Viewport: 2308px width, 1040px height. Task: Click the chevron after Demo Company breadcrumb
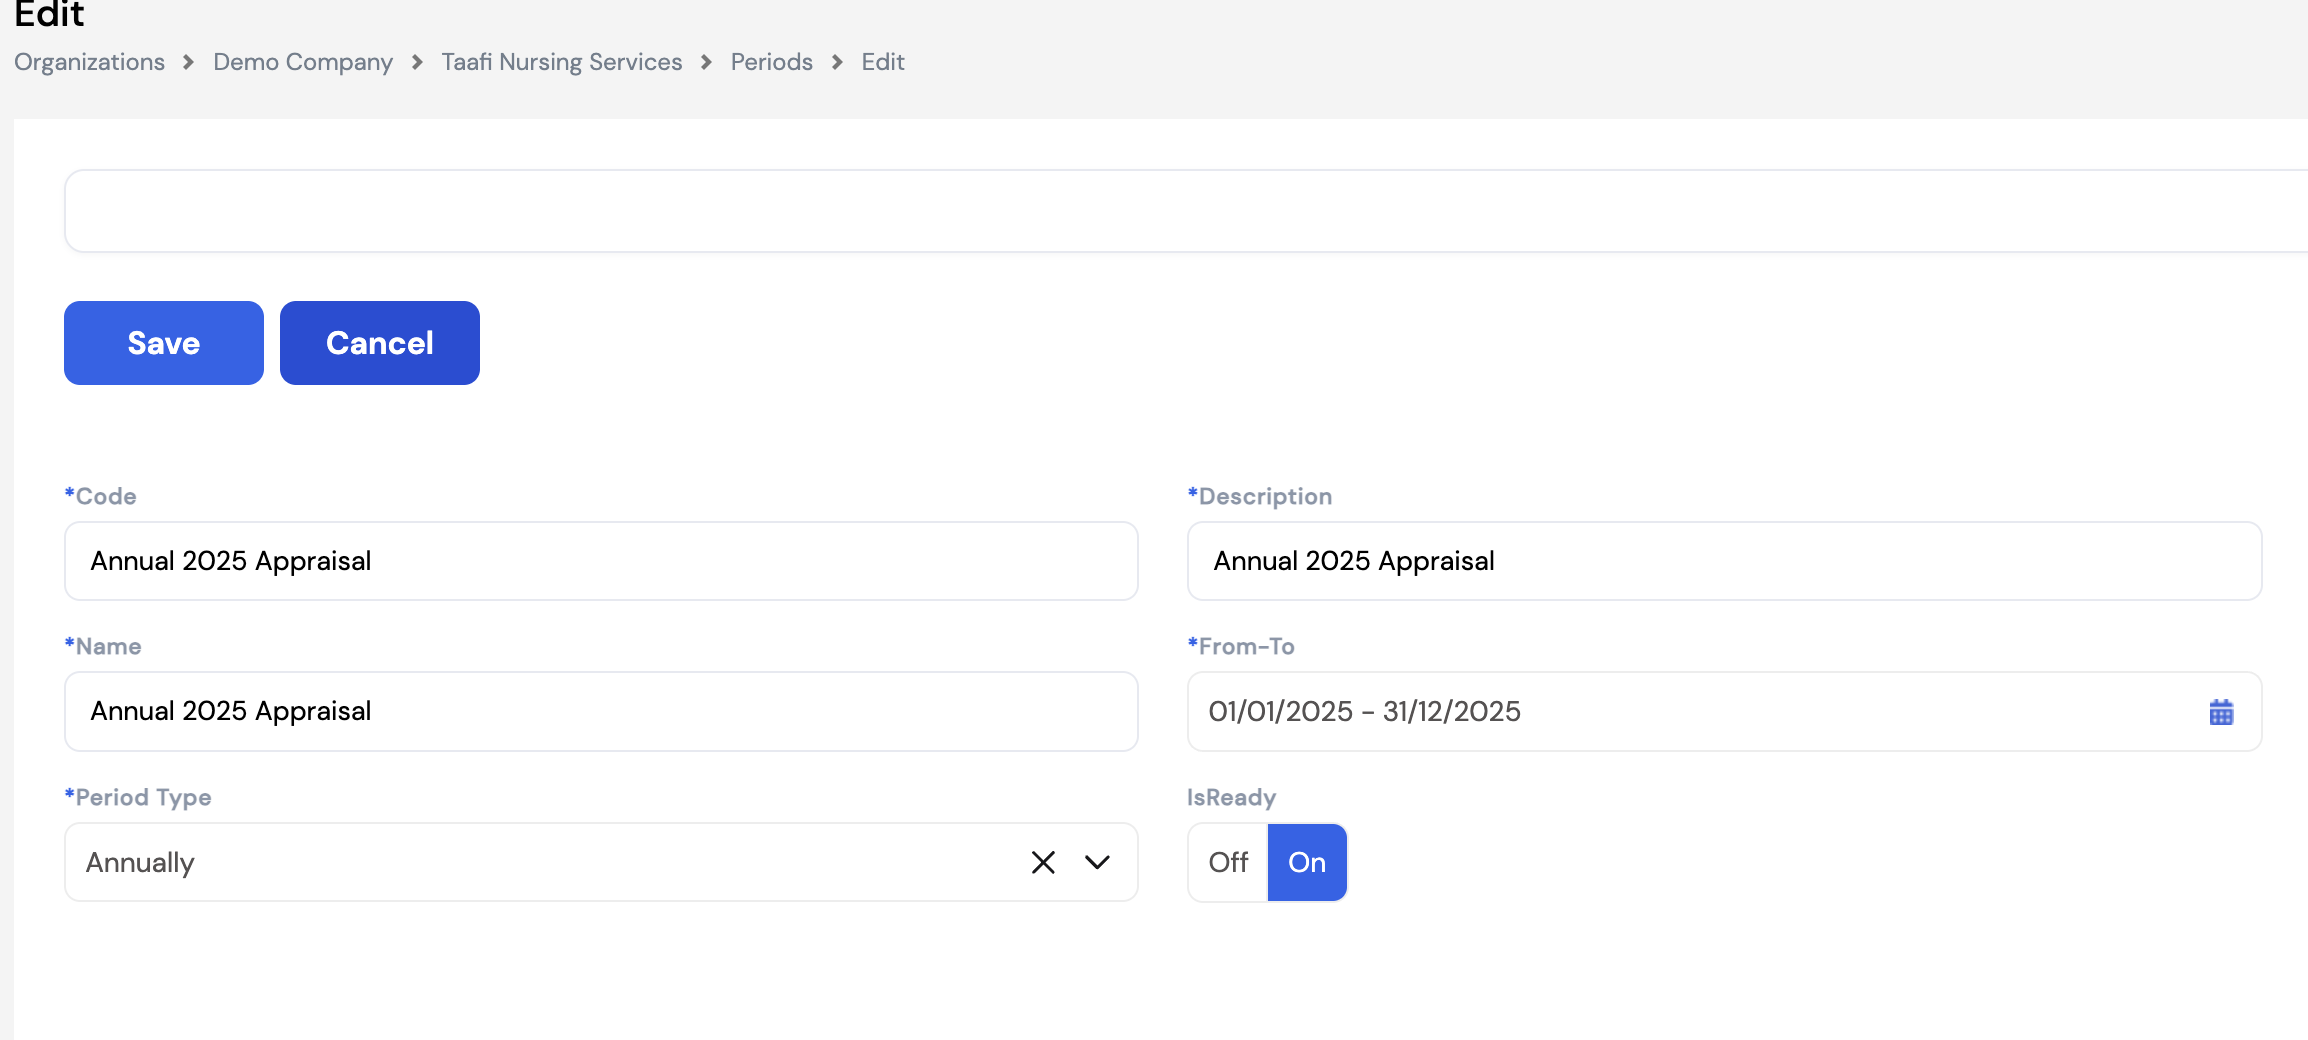[x=417, y=62]
